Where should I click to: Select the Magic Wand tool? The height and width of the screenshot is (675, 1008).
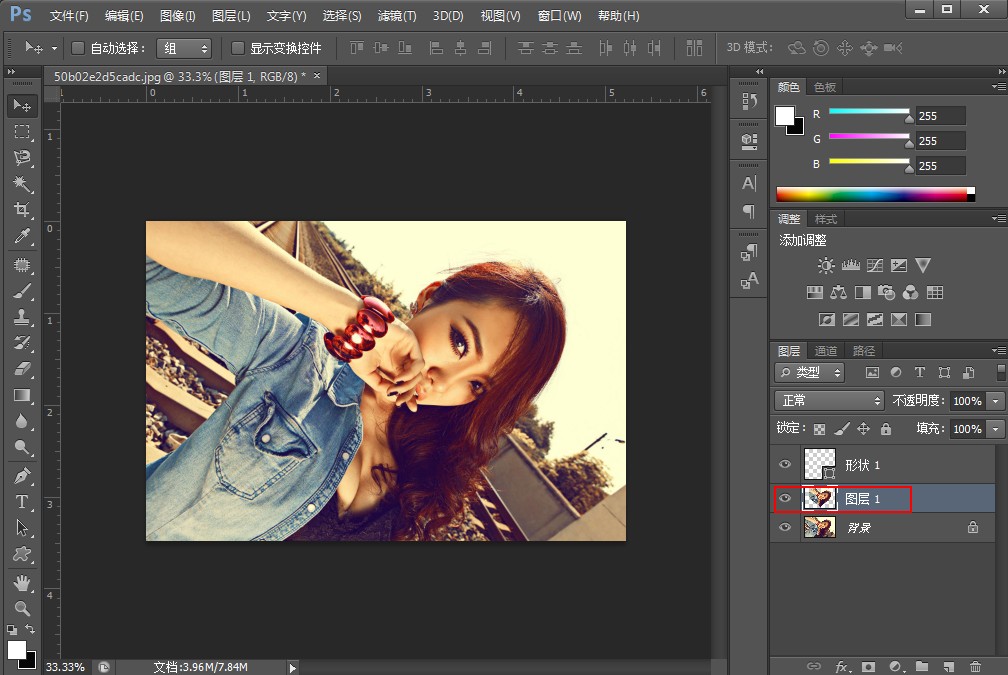[x=22, y=184]
